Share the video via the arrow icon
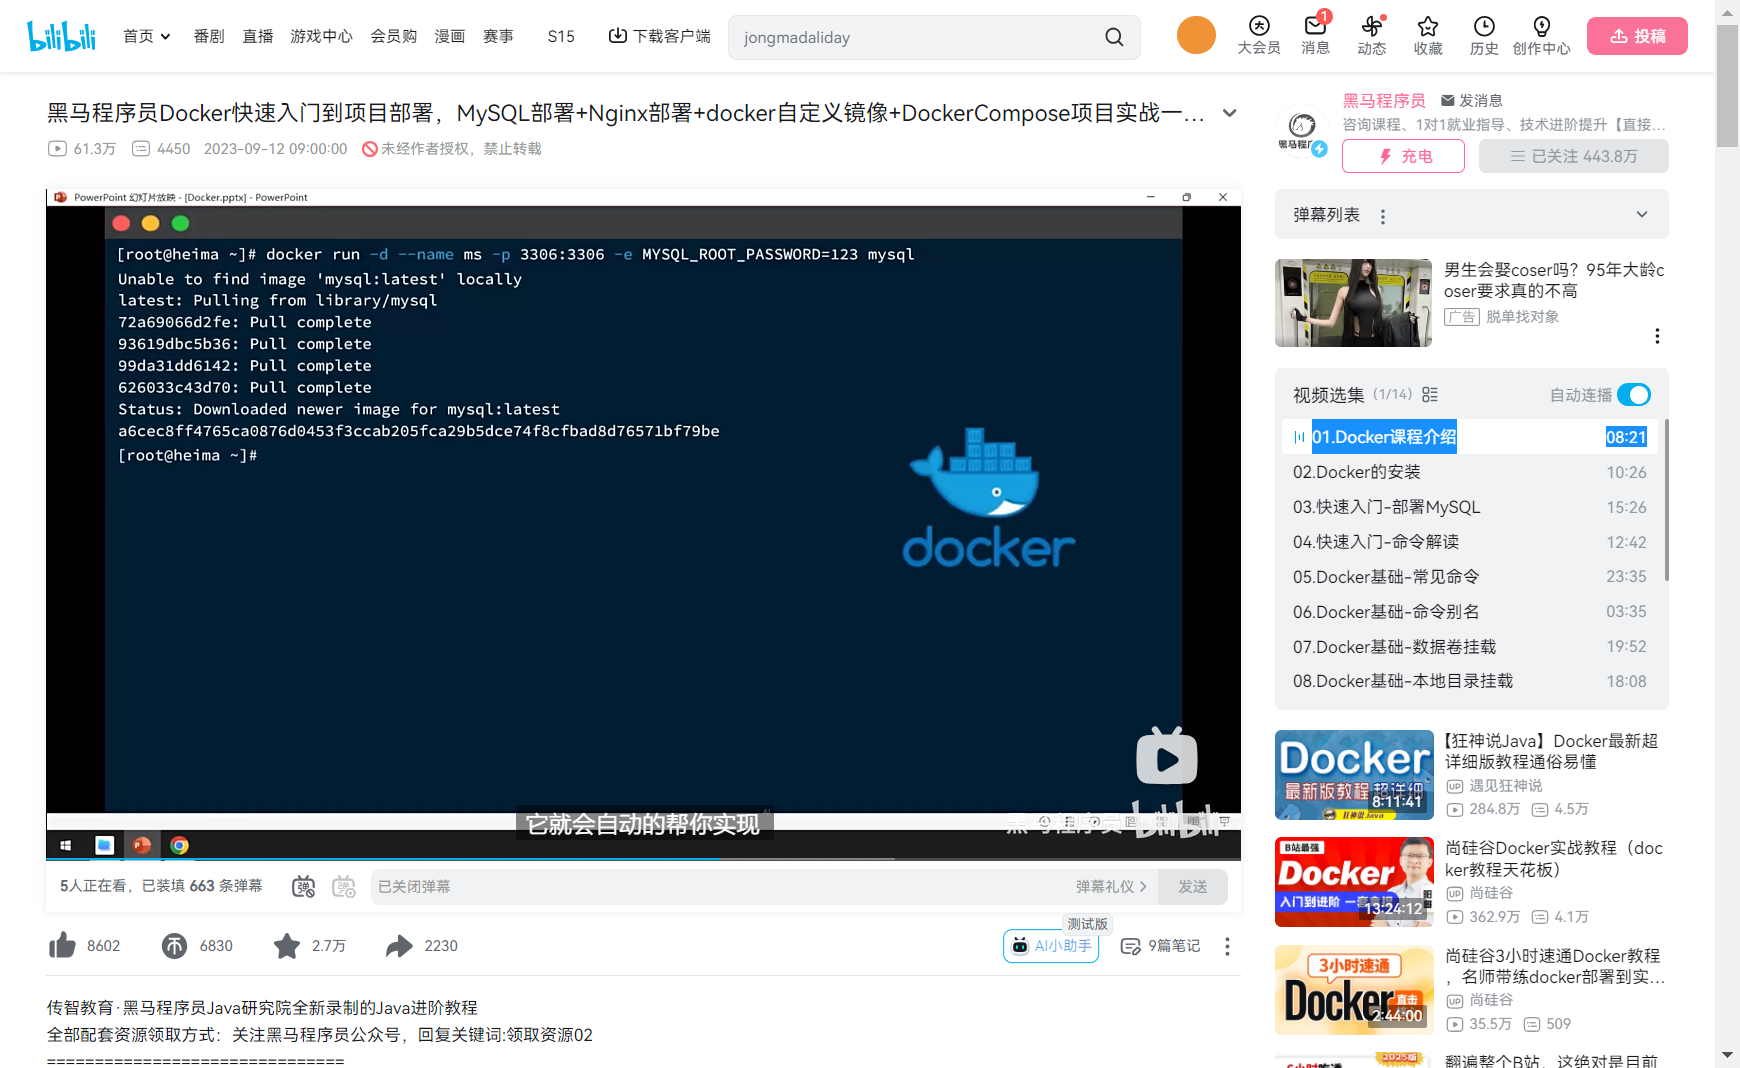Image resolution: width=1740 pixels, height=1068 pixels. pos(400,945)
